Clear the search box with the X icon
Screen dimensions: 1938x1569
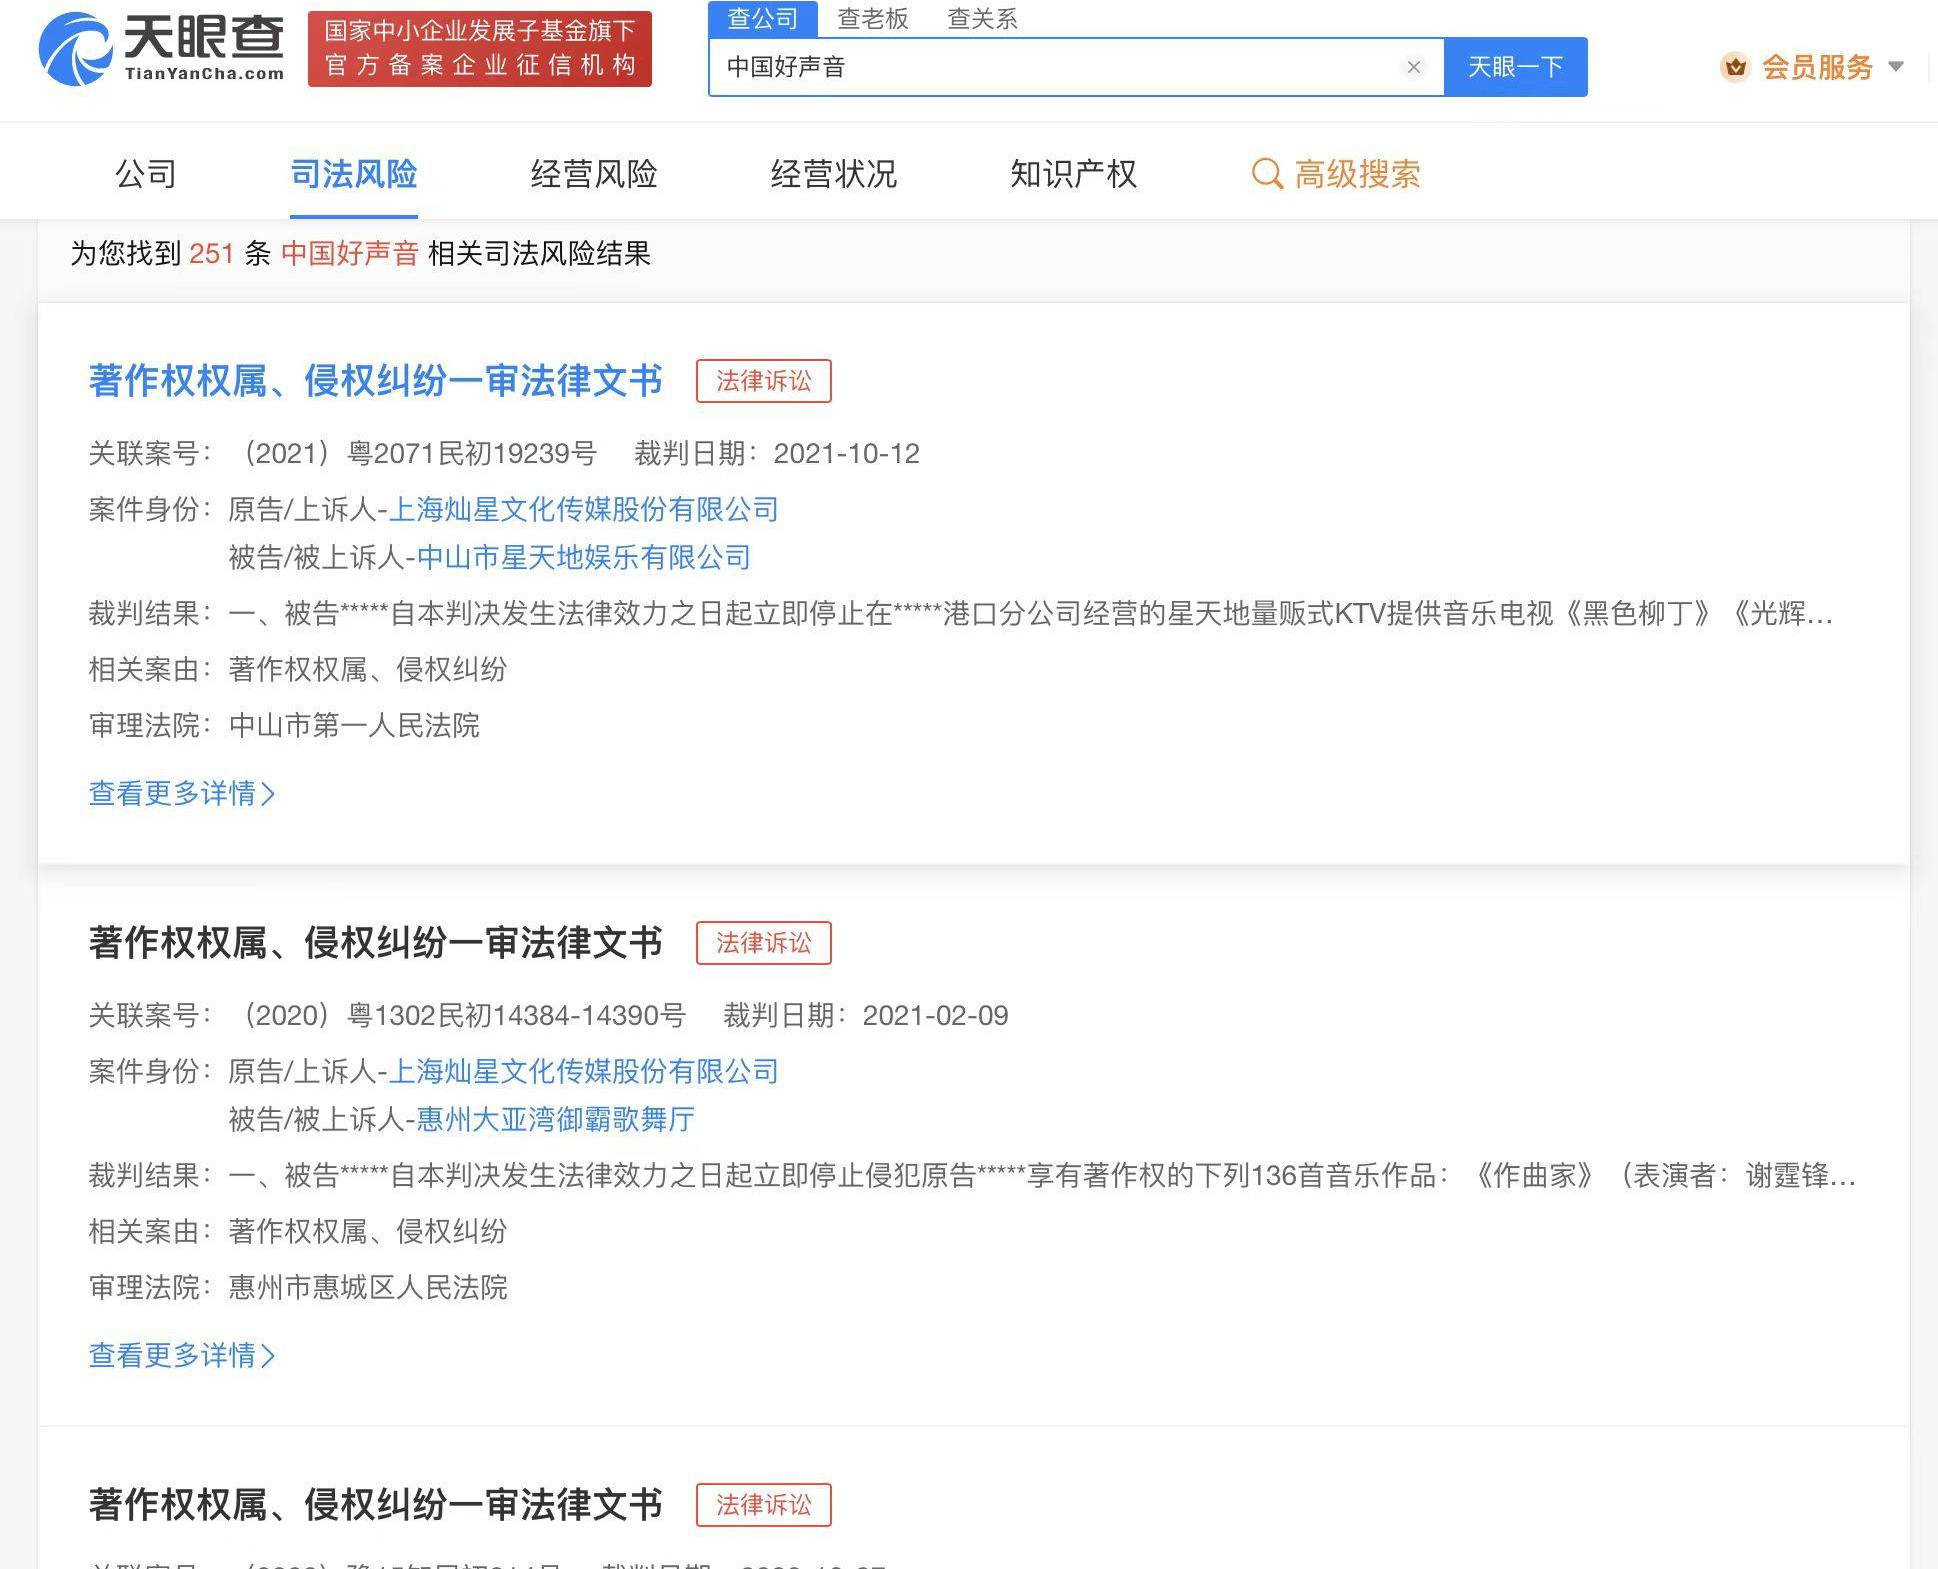pyautogui.click(x=1413, y=67)
